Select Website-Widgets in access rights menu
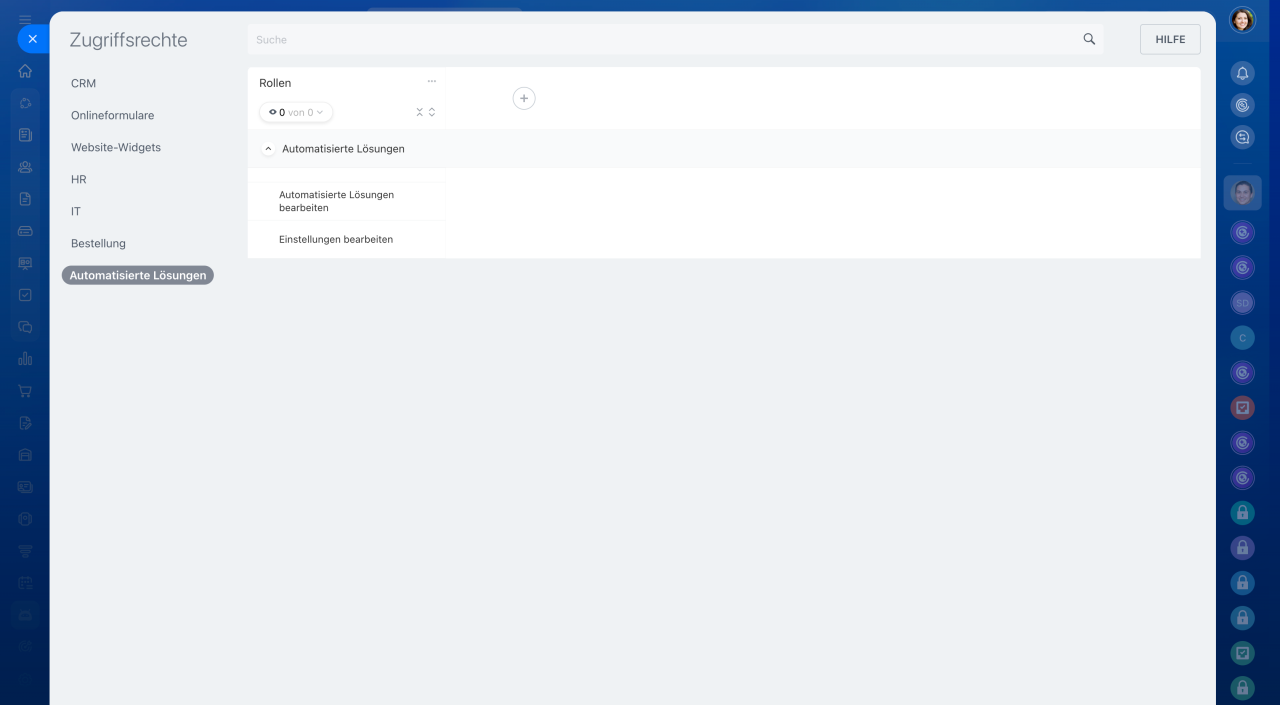The image size is (1280, 705). pos(116,147)
